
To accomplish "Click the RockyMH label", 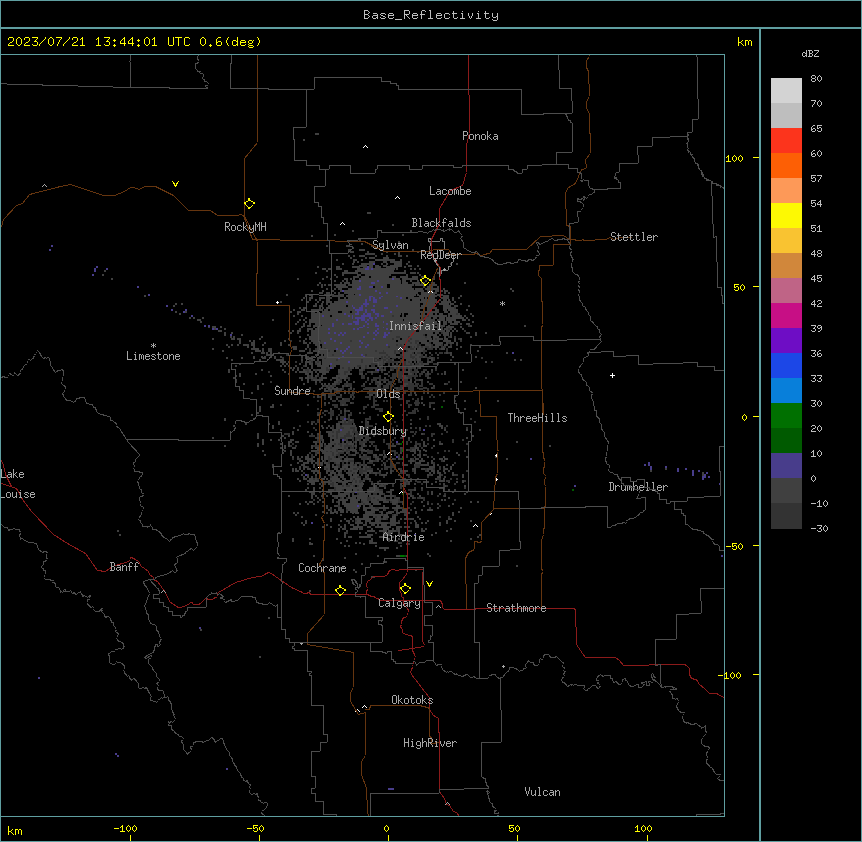I will (x=245, y=227).
